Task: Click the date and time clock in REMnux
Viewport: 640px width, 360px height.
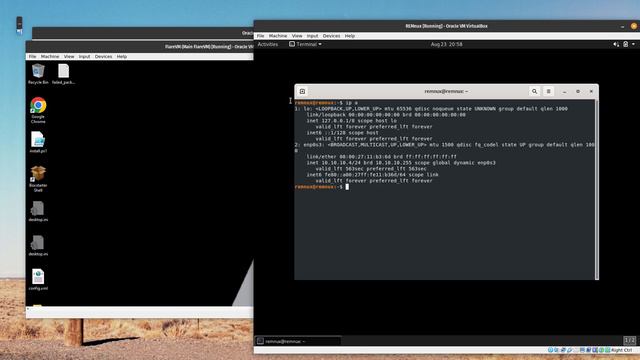Action: [447, 44]
